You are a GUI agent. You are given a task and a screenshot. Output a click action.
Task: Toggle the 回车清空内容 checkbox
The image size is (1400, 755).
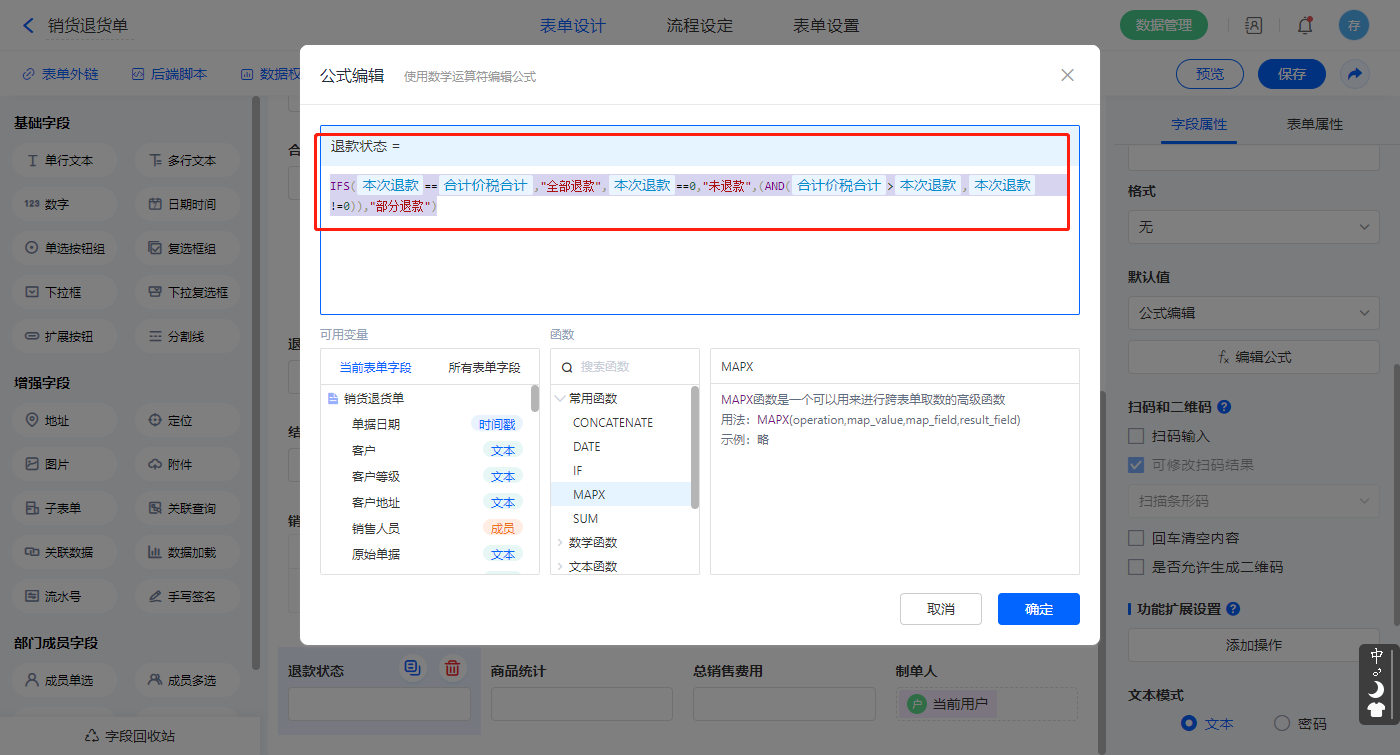1135,538
